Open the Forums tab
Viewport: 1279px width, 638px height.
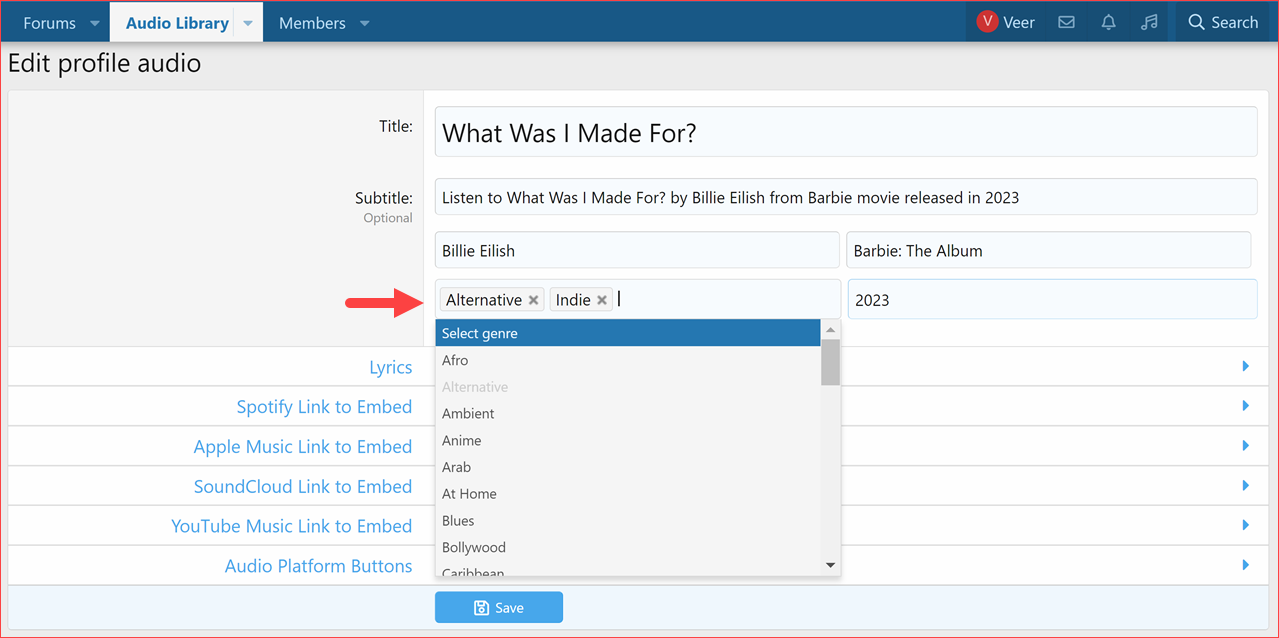49,23
